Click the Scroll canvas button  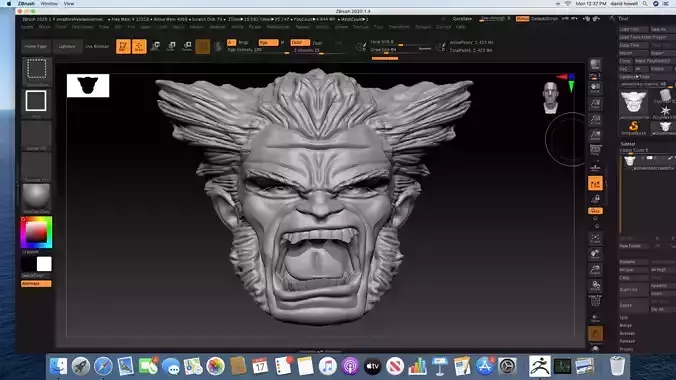pos(595,88)
